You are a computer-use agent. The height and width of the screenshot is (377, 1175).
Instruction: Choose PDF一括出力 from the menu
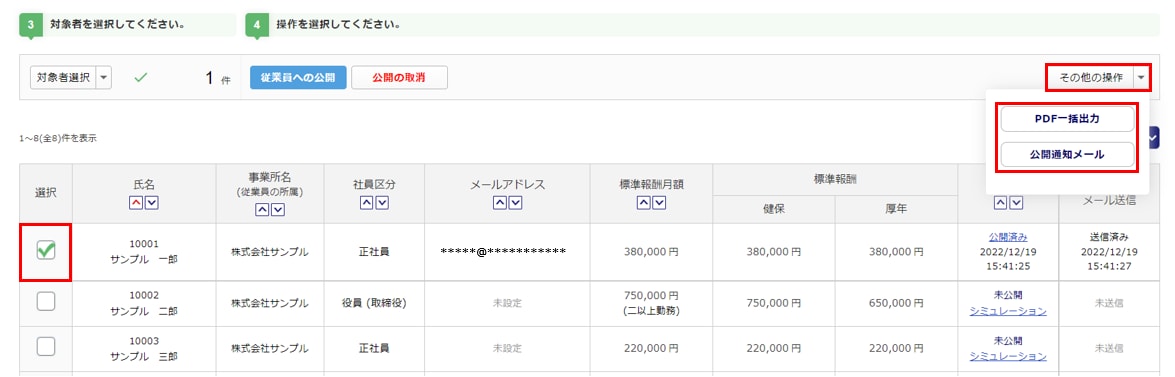(x=1067, y=119)
